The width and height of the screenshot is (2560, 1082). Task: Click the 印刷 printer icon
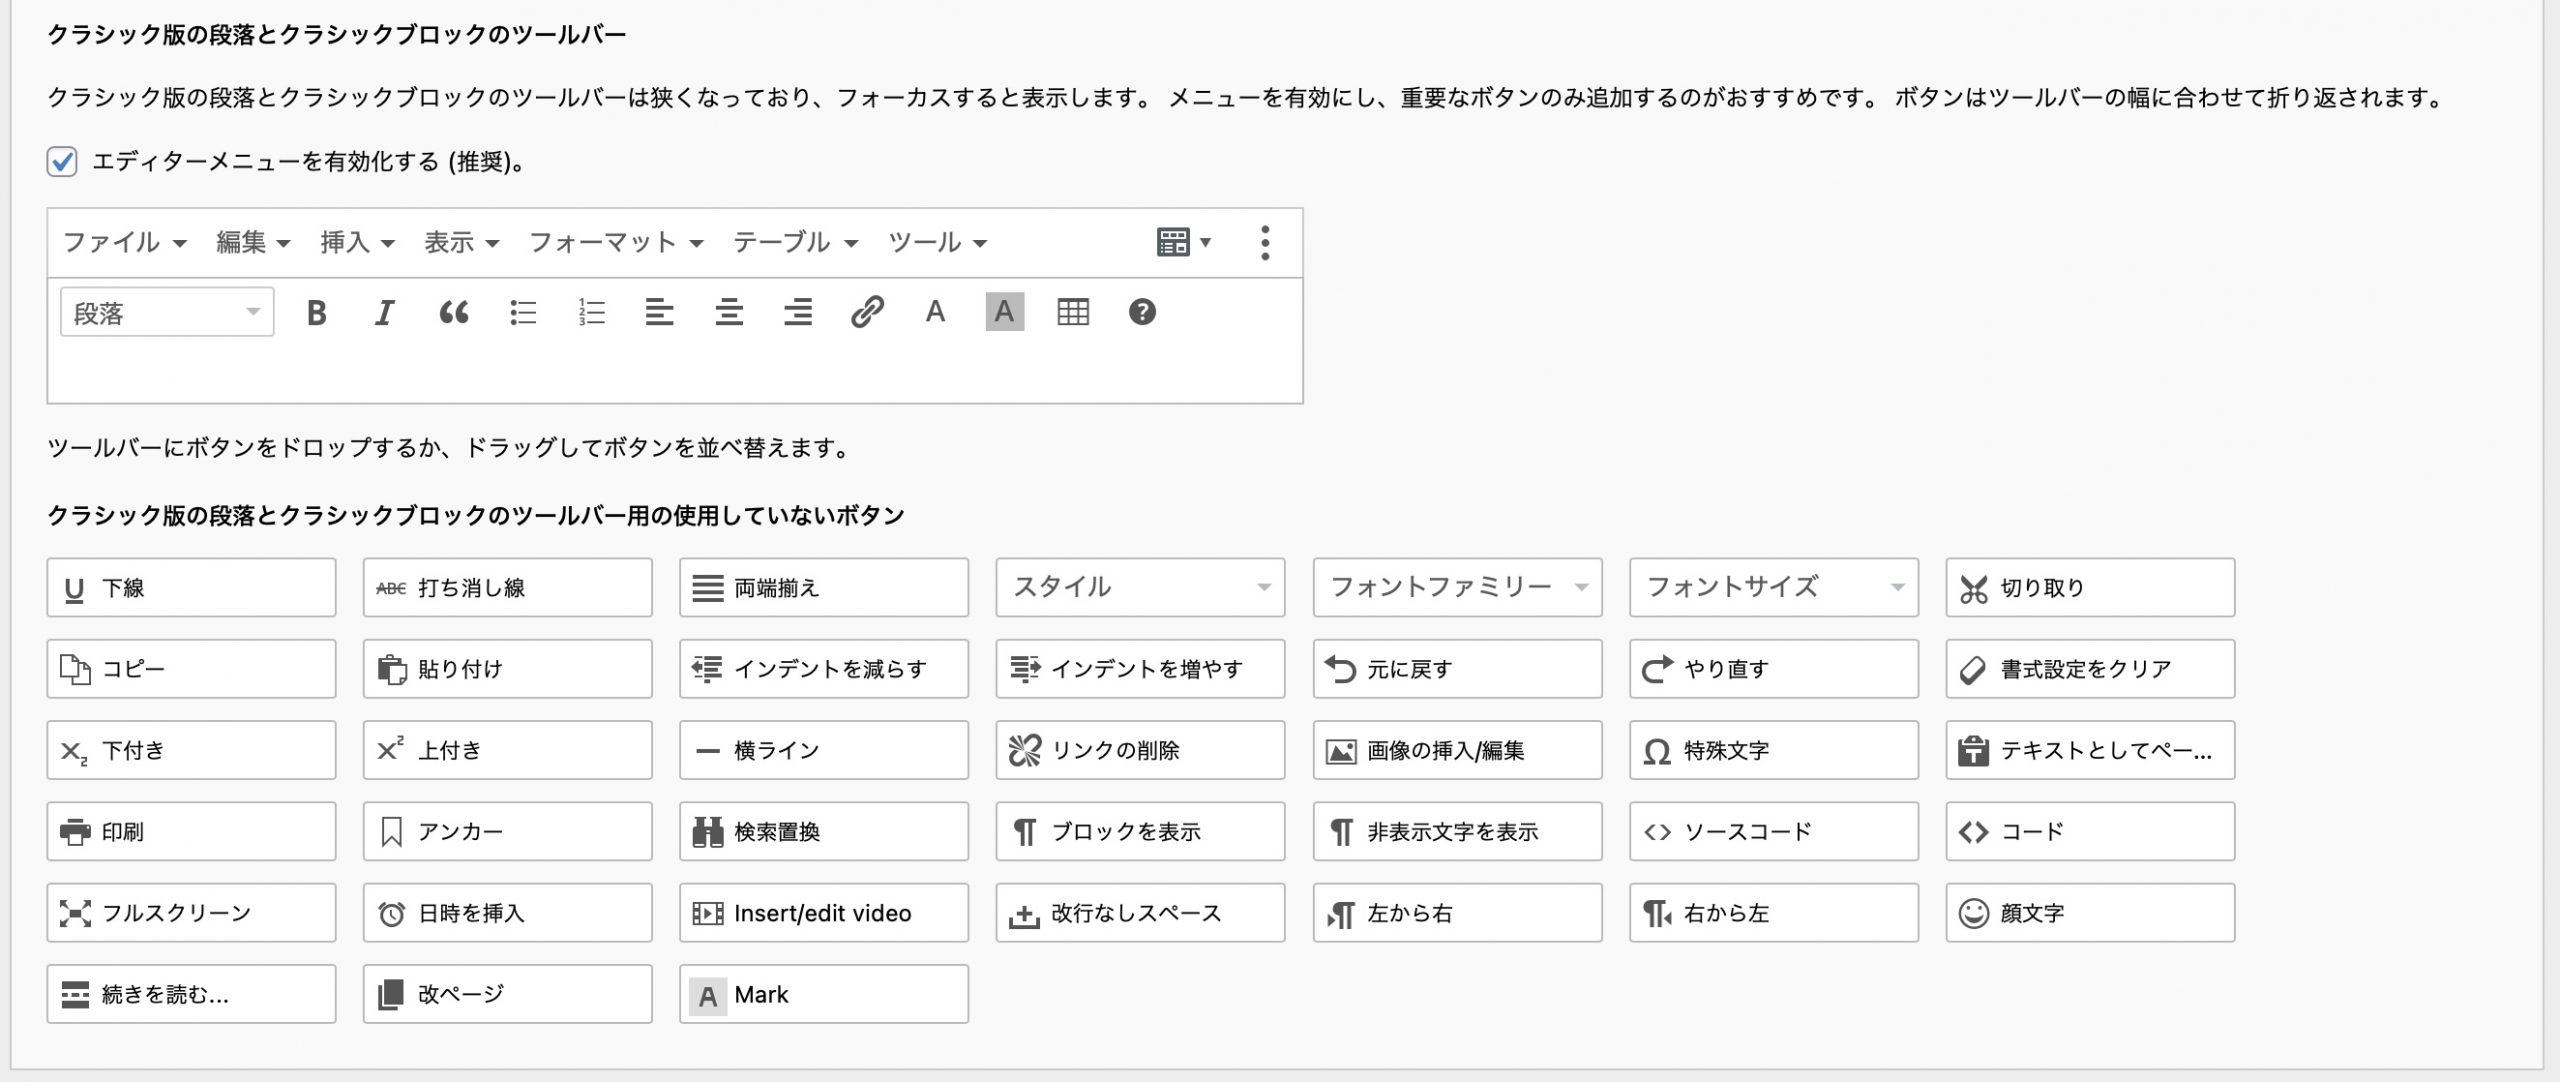[75, 832]
